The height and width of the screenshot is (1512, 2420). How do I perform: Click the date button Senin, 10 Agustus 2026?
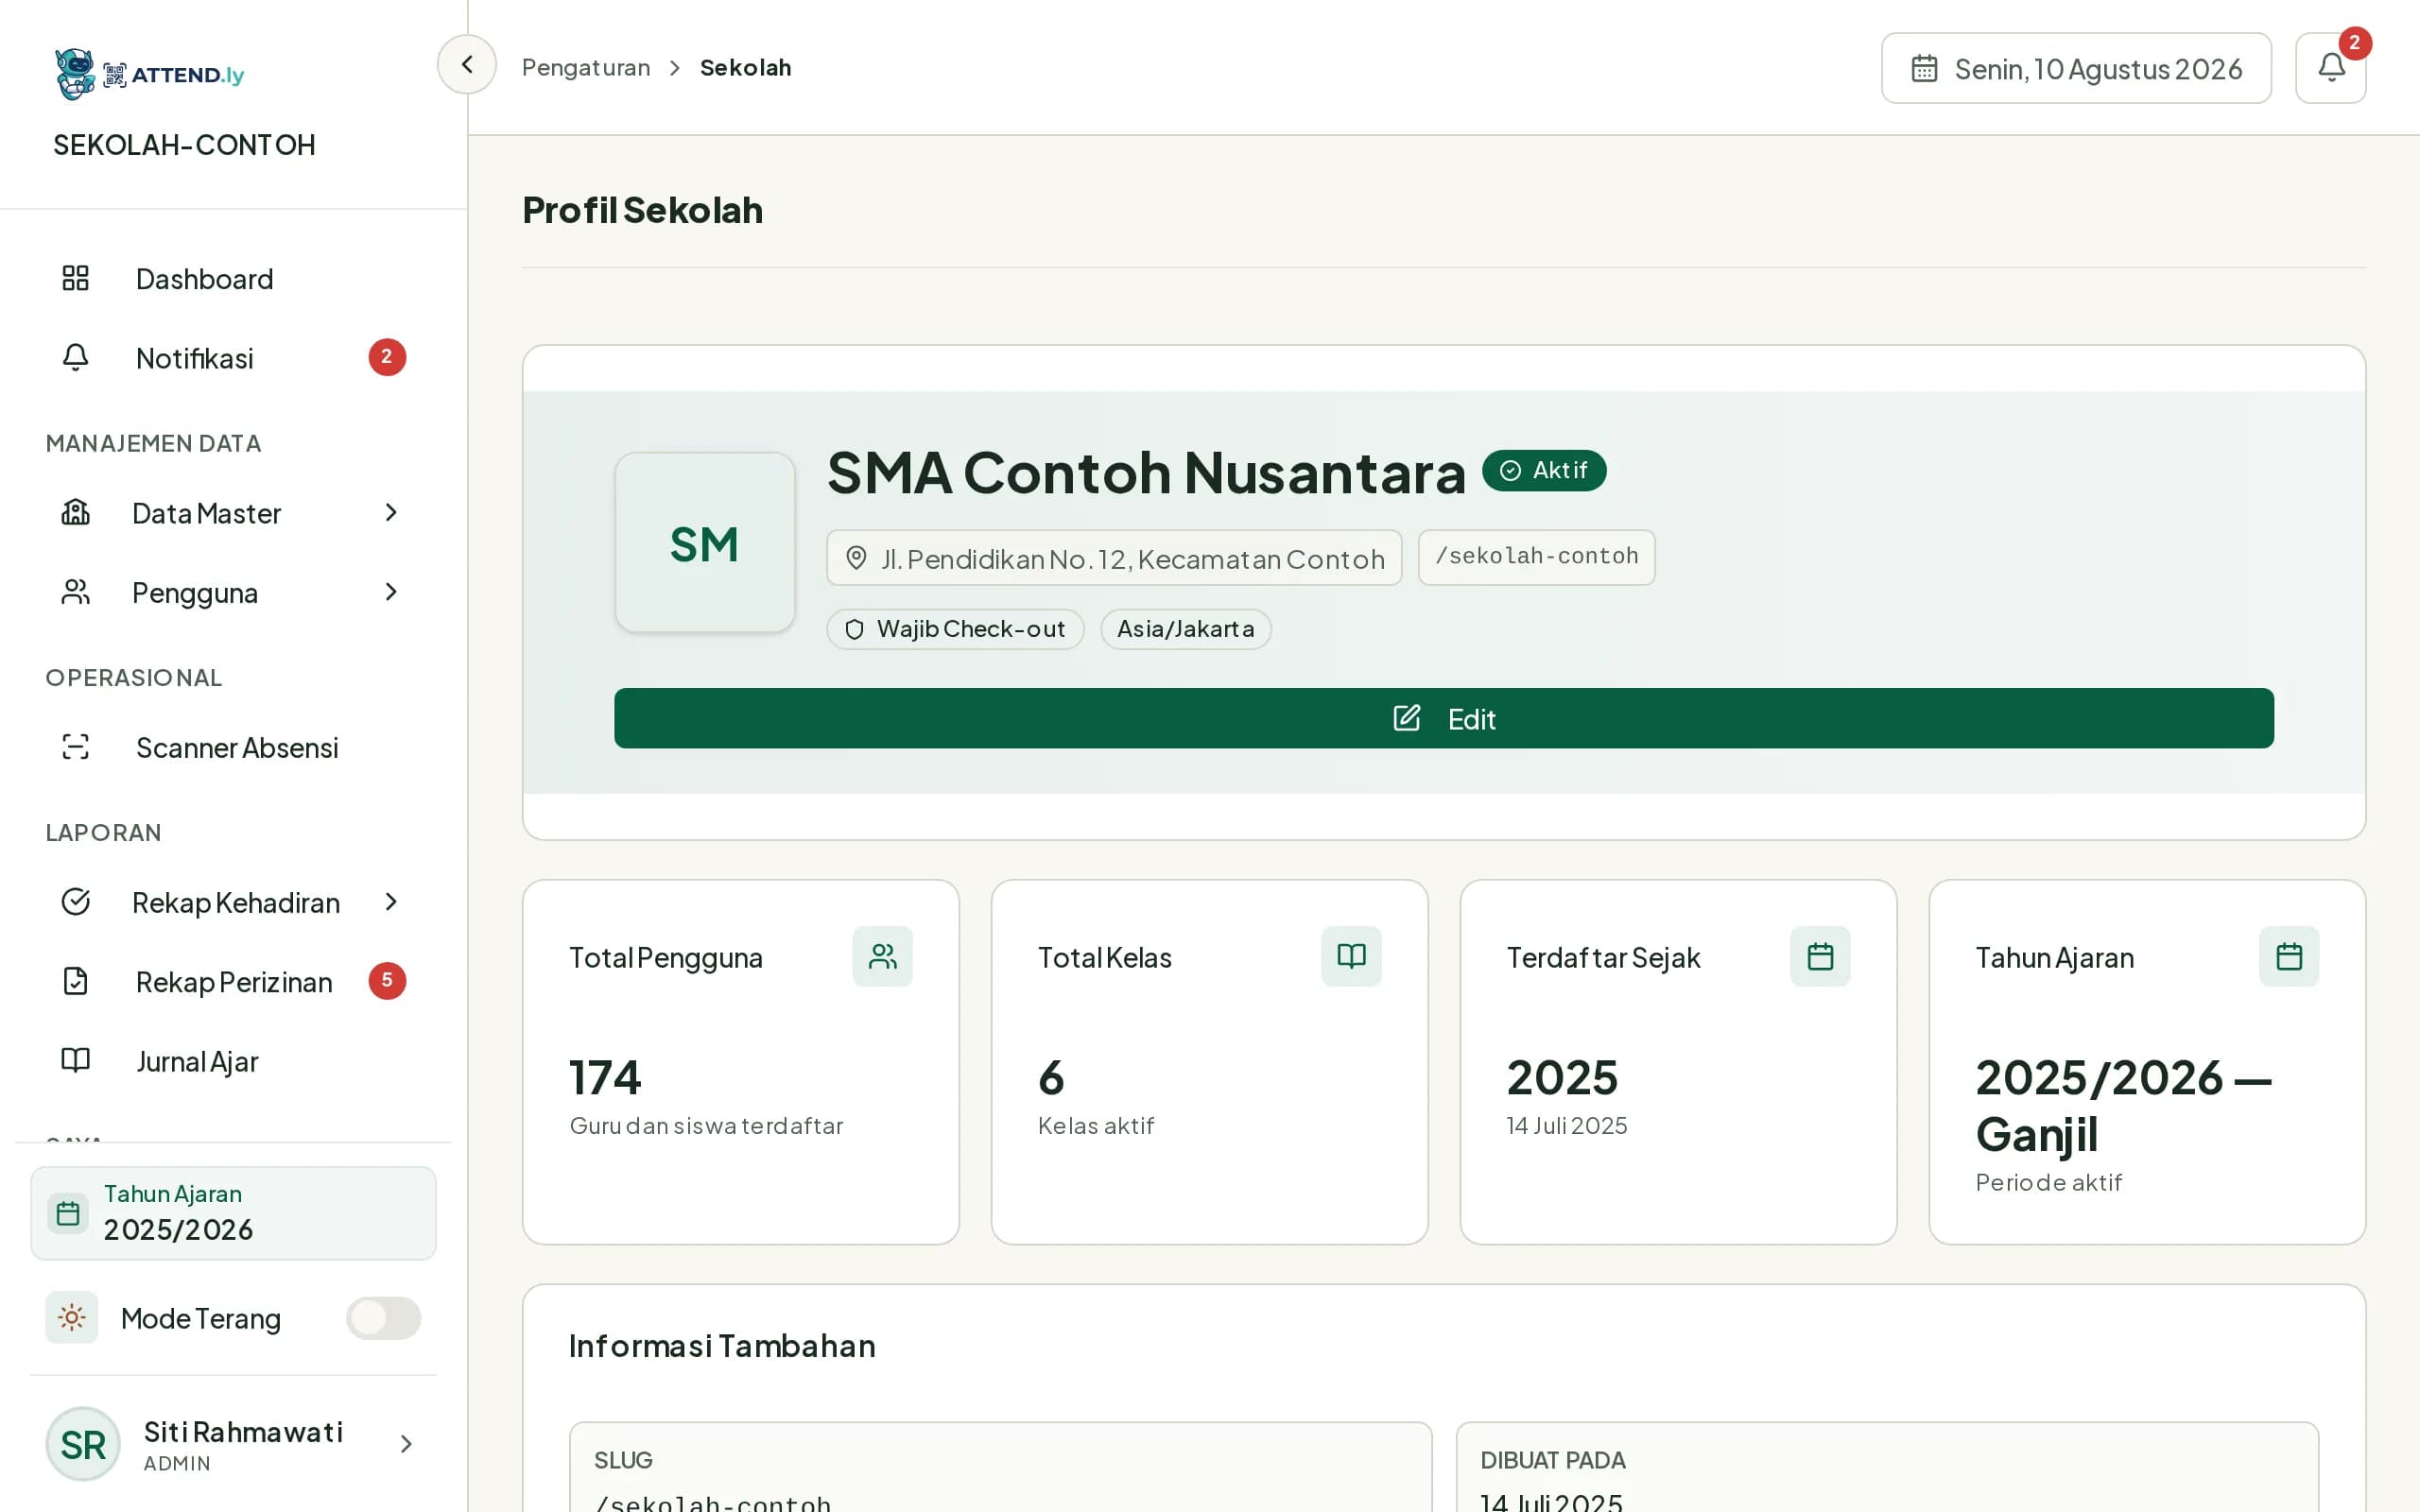coord(2076,68)
